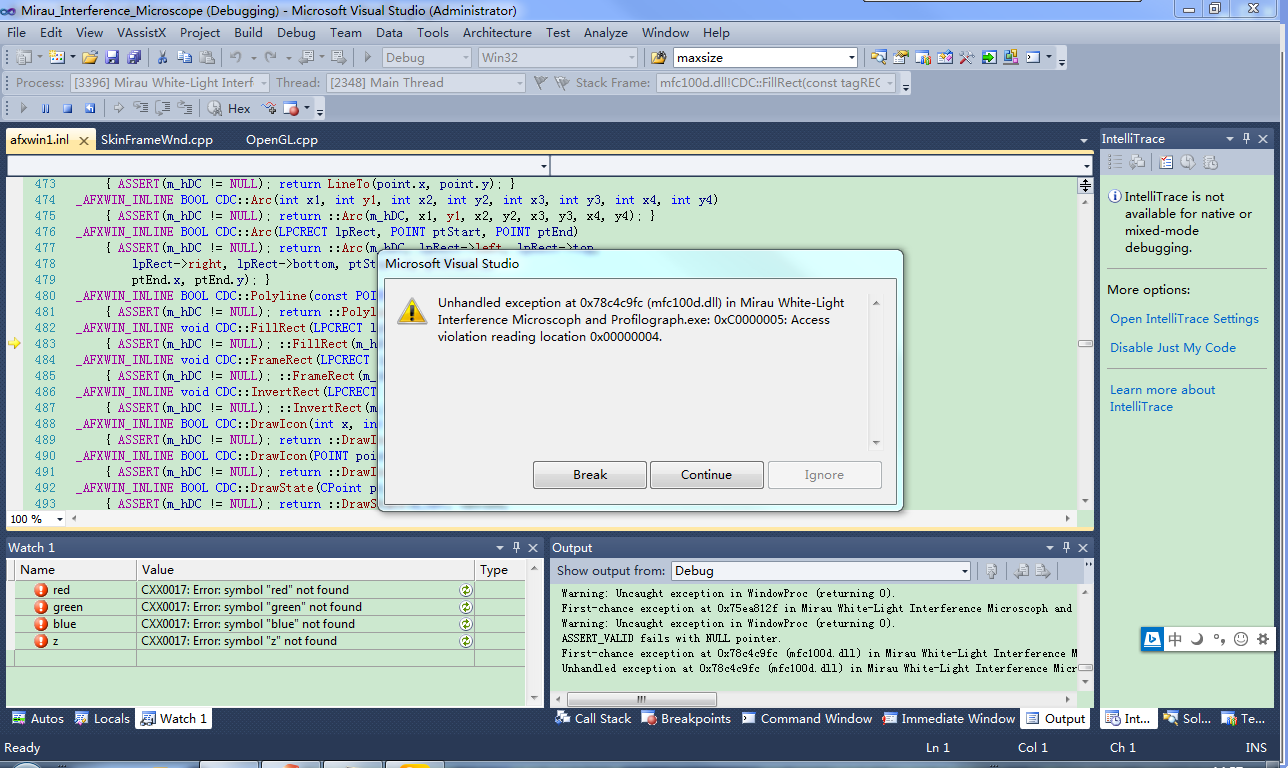Click the empty new watch name row

pos(75,658)
